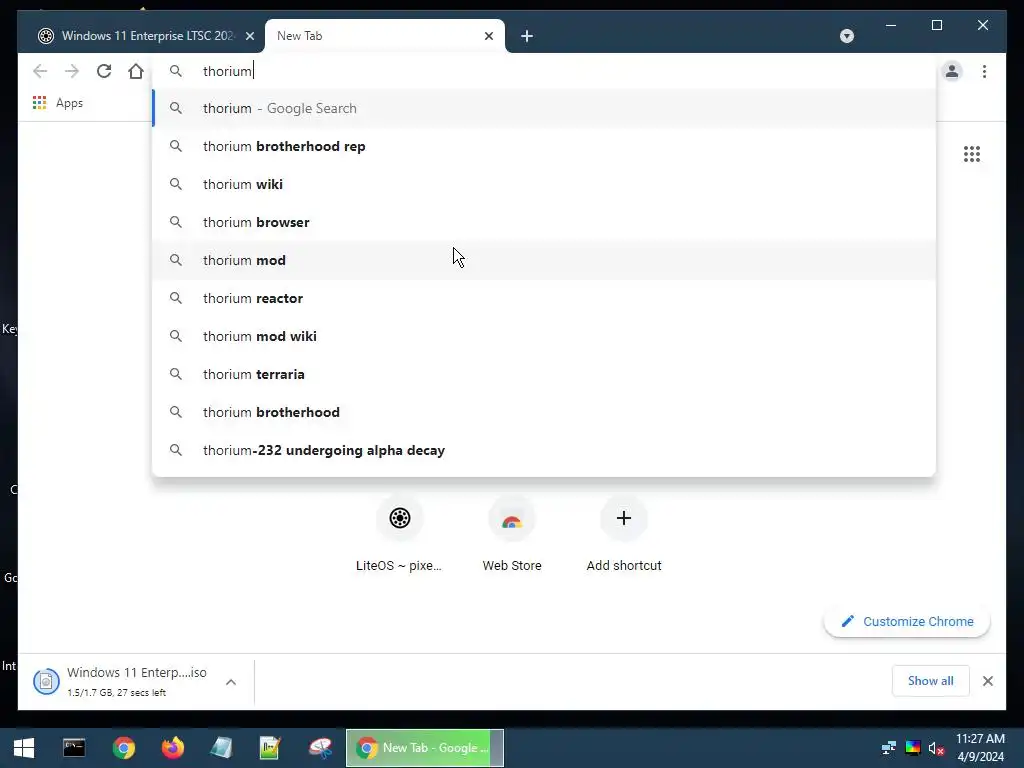Select 'thorium brotherhood rep' suggestion
The image size is (1024, 768).
(544, 146)
